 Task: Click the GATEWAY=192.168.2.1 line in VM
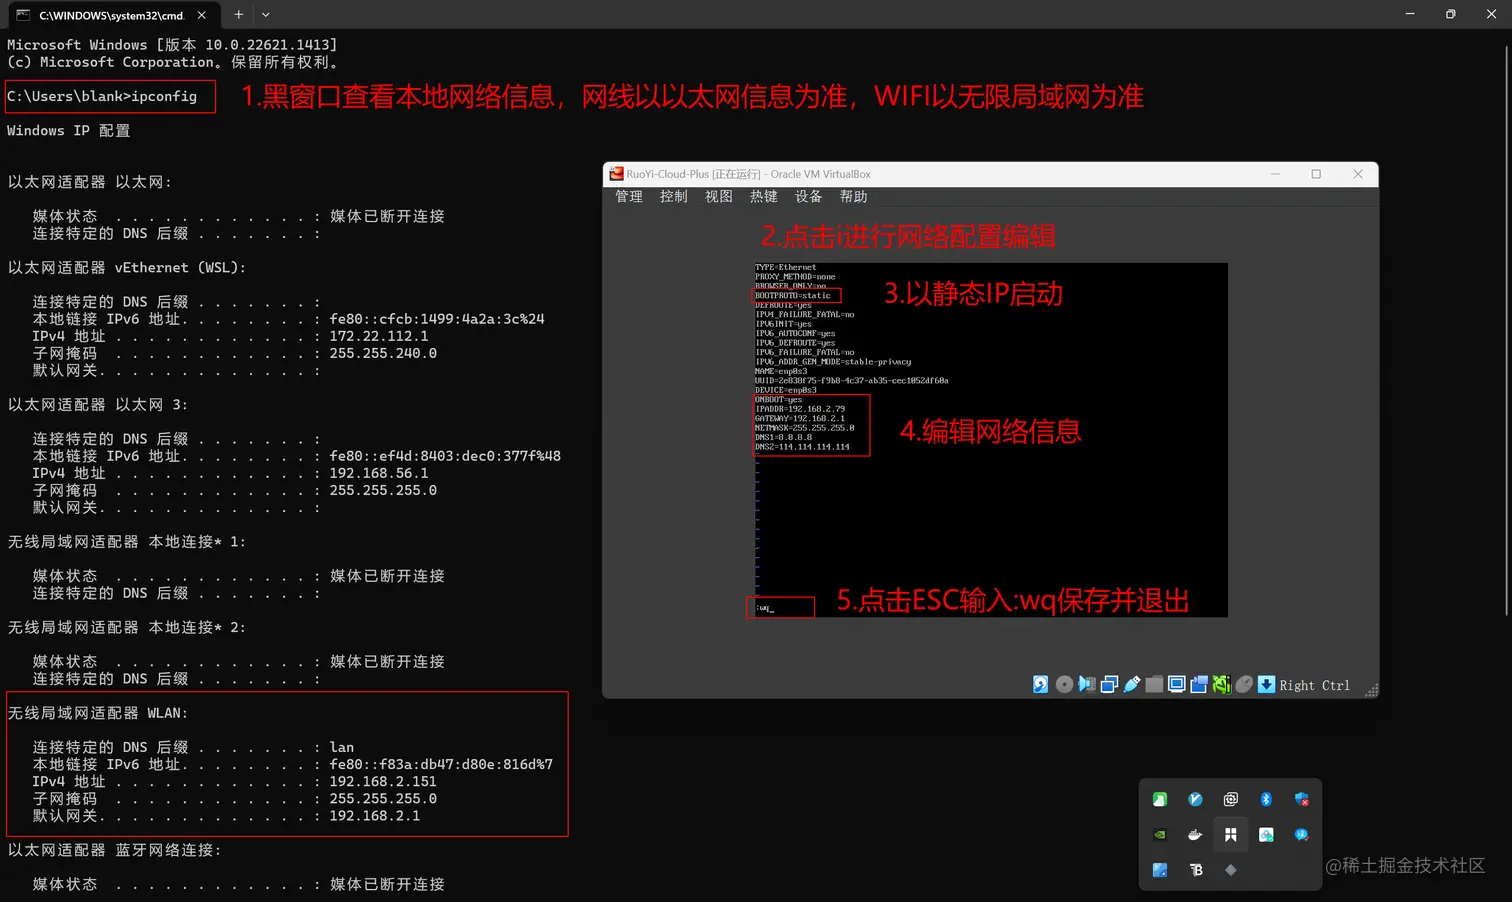click(800, 418)
